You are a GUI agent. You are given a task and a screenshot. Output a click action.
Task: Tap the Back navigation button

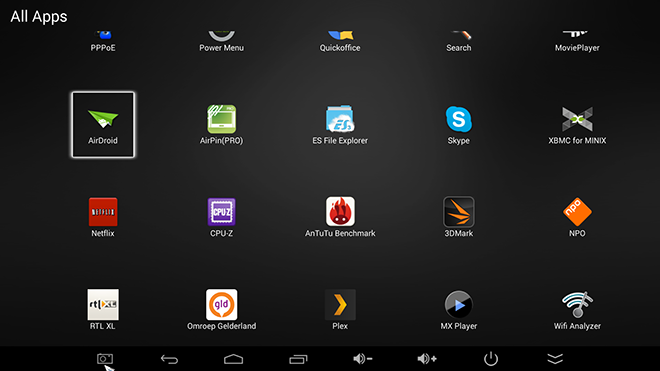tap(169, 359)
